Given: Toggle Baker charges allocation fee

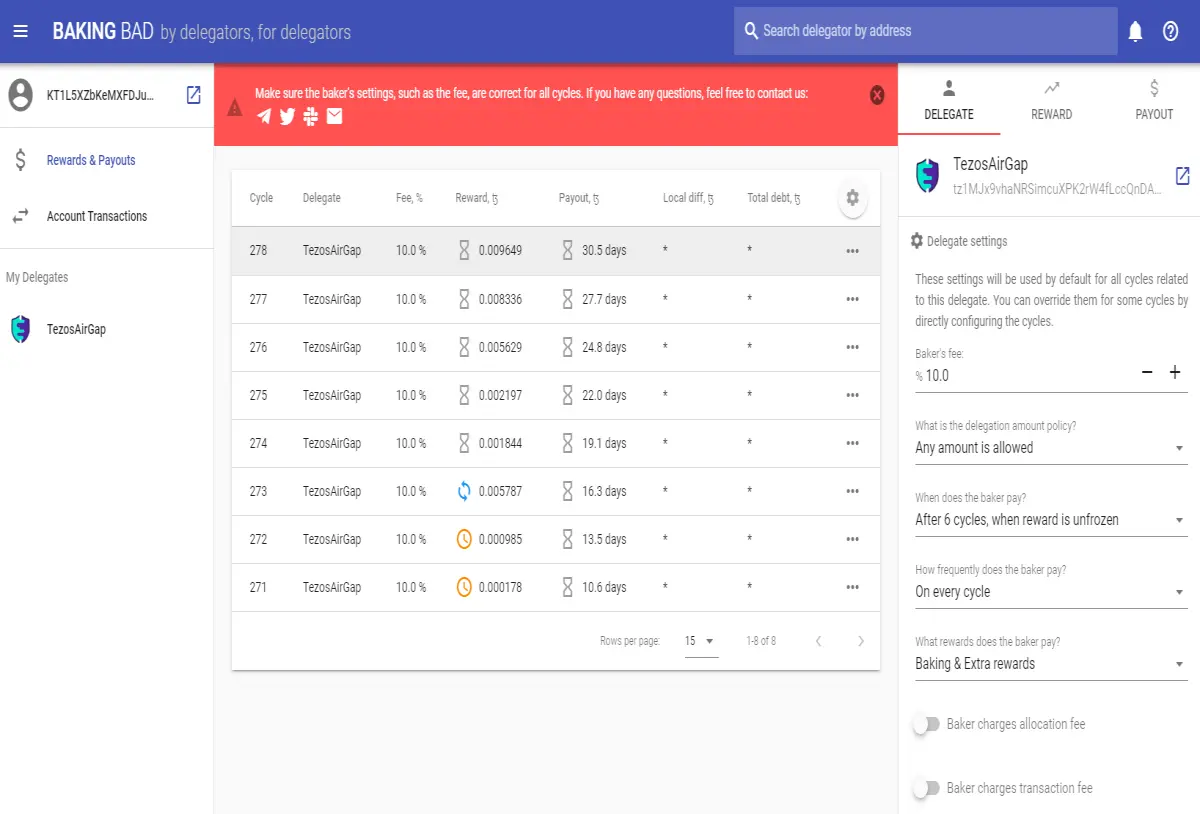Looking at the screenshot, I should point(927,724).
